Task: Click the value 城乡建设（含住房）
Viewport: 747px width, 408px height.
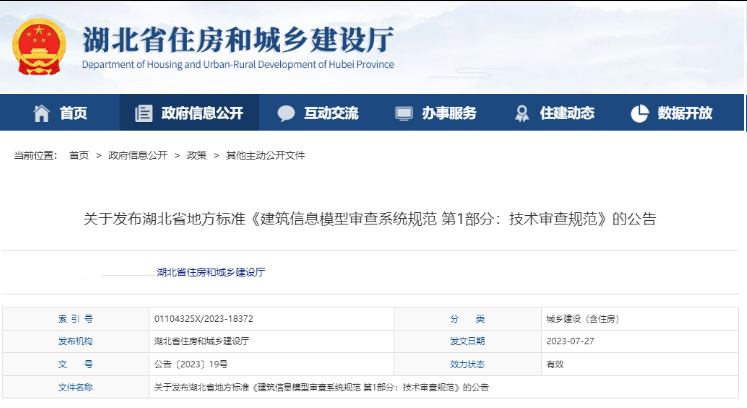Action: pyautogui.click(x=583, y=319)
